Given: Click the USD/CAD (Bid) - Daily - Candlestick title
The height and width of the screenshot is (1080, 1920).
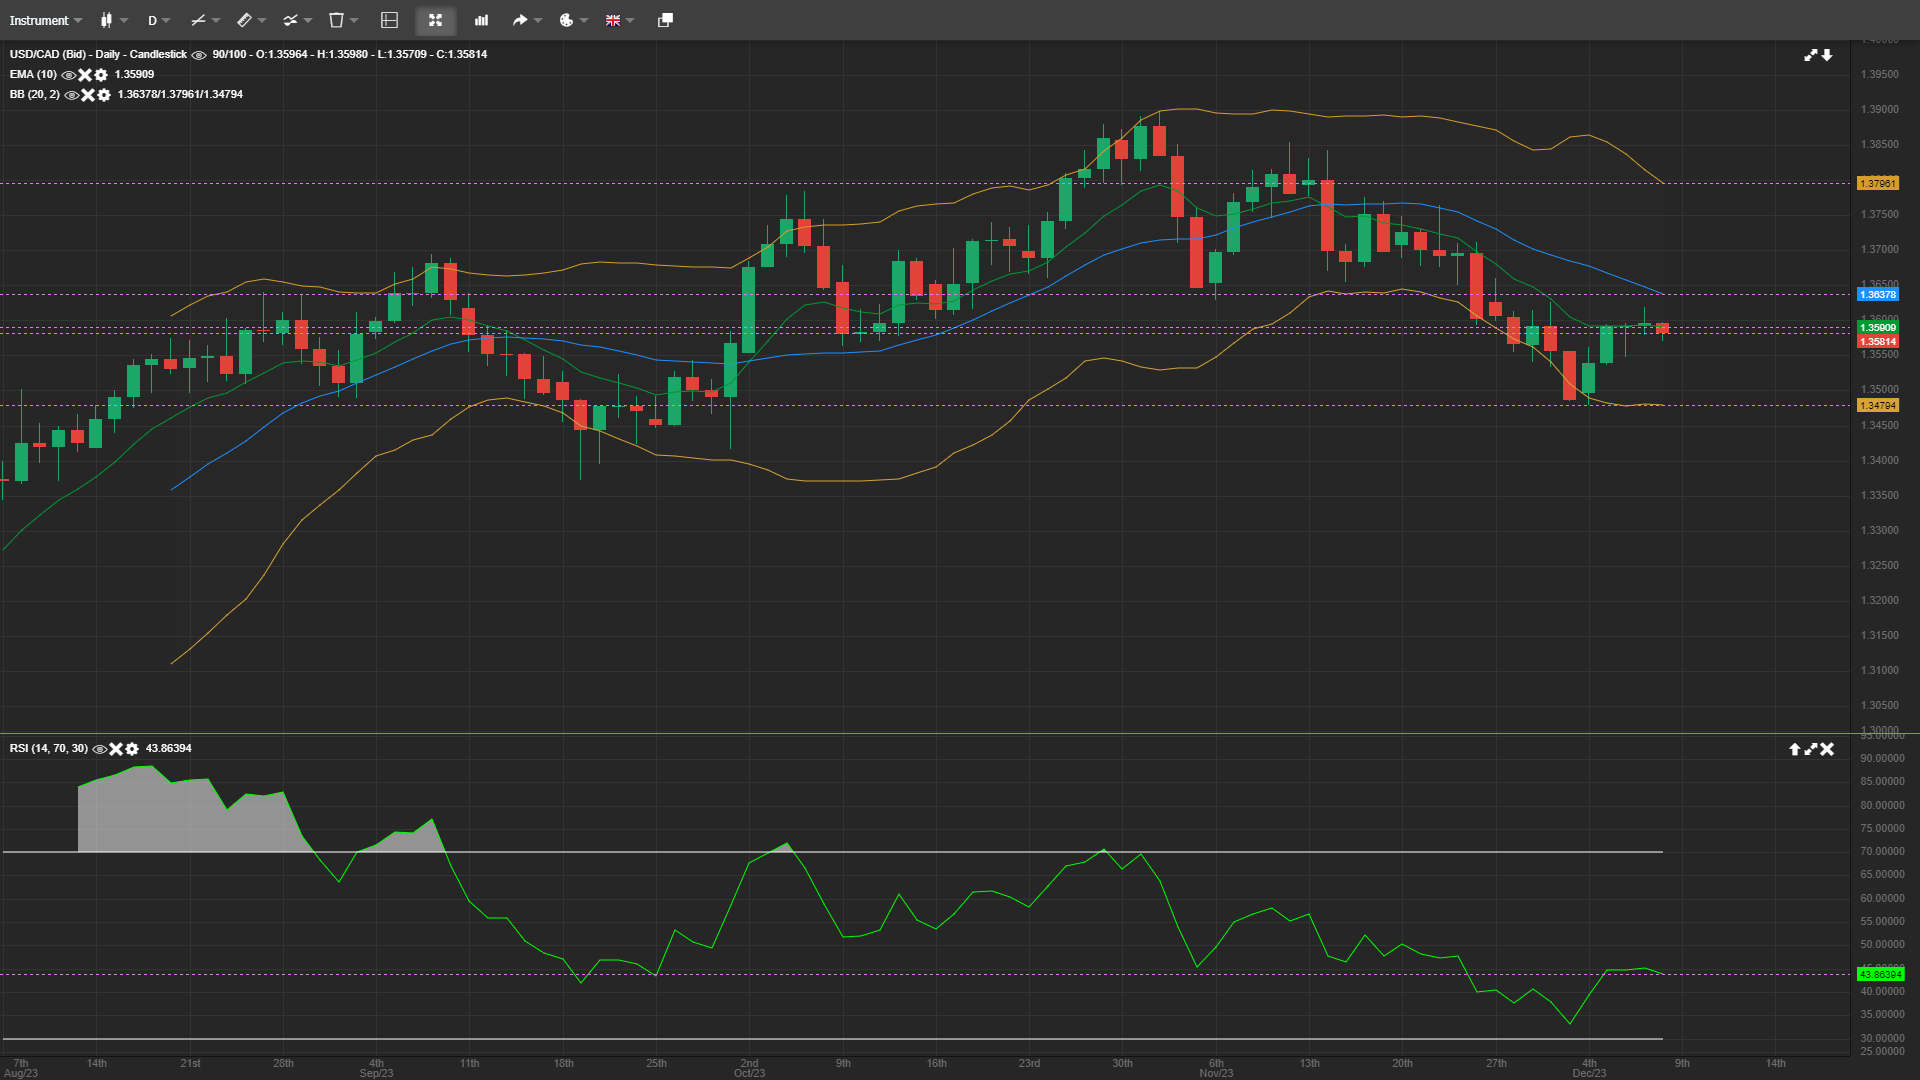Looking at the screenshot, I should coord(98,55).
